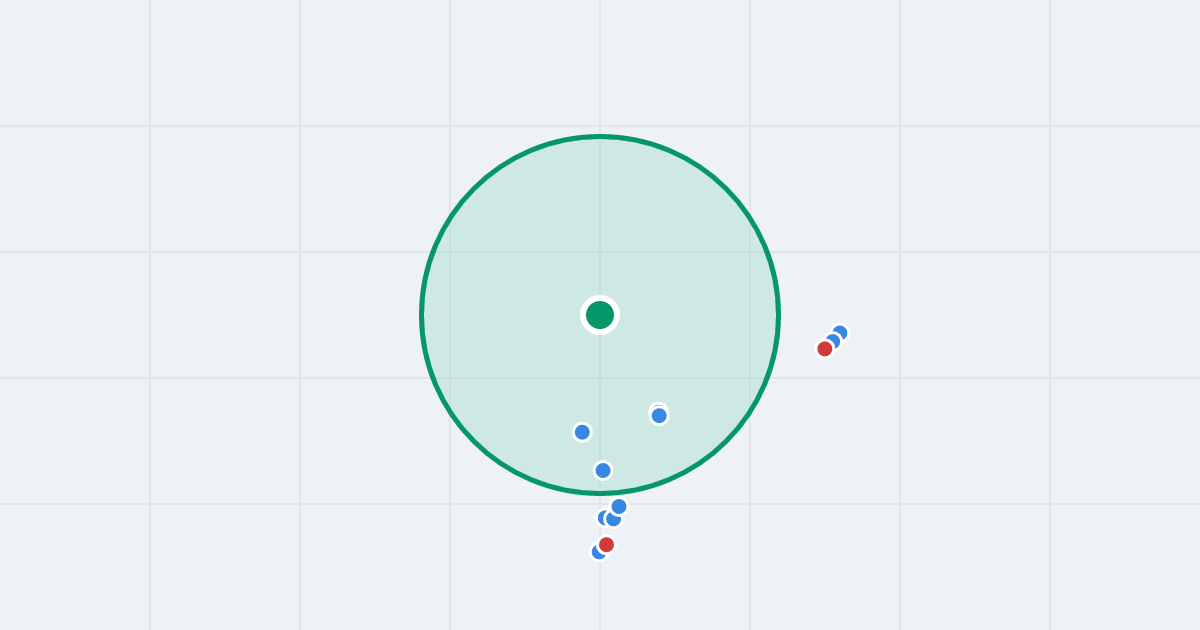Click the green center marker of the circle
Viewport: 1200px width, 630px height.
600,315
